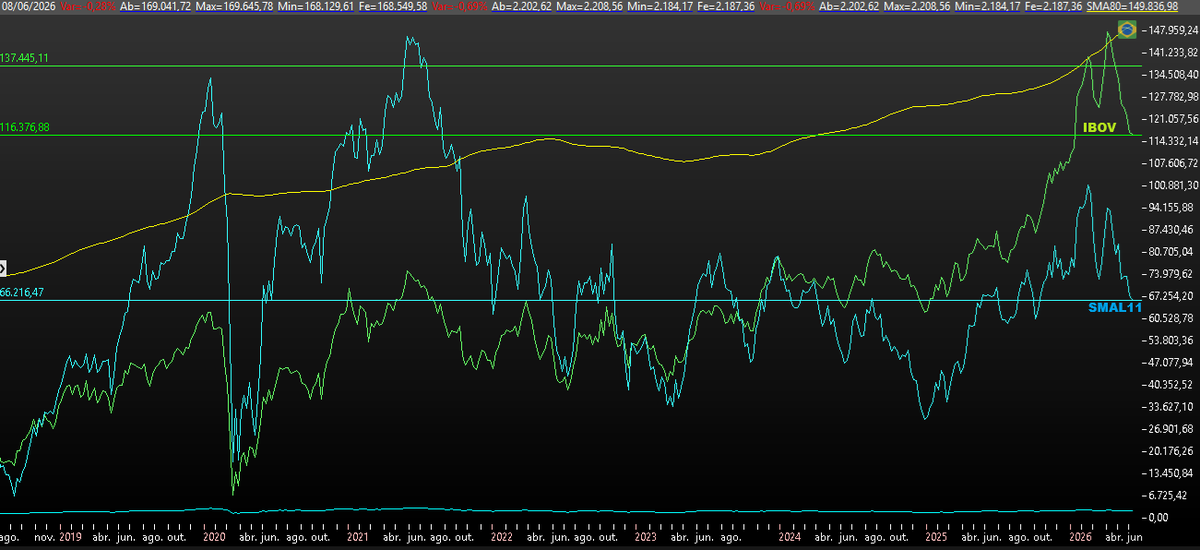The height and width of the screenshot is (550, 1200).
Task: Click the 47.077,94 price axis label
Action: pyautogui.click(x=1171, y=362)
